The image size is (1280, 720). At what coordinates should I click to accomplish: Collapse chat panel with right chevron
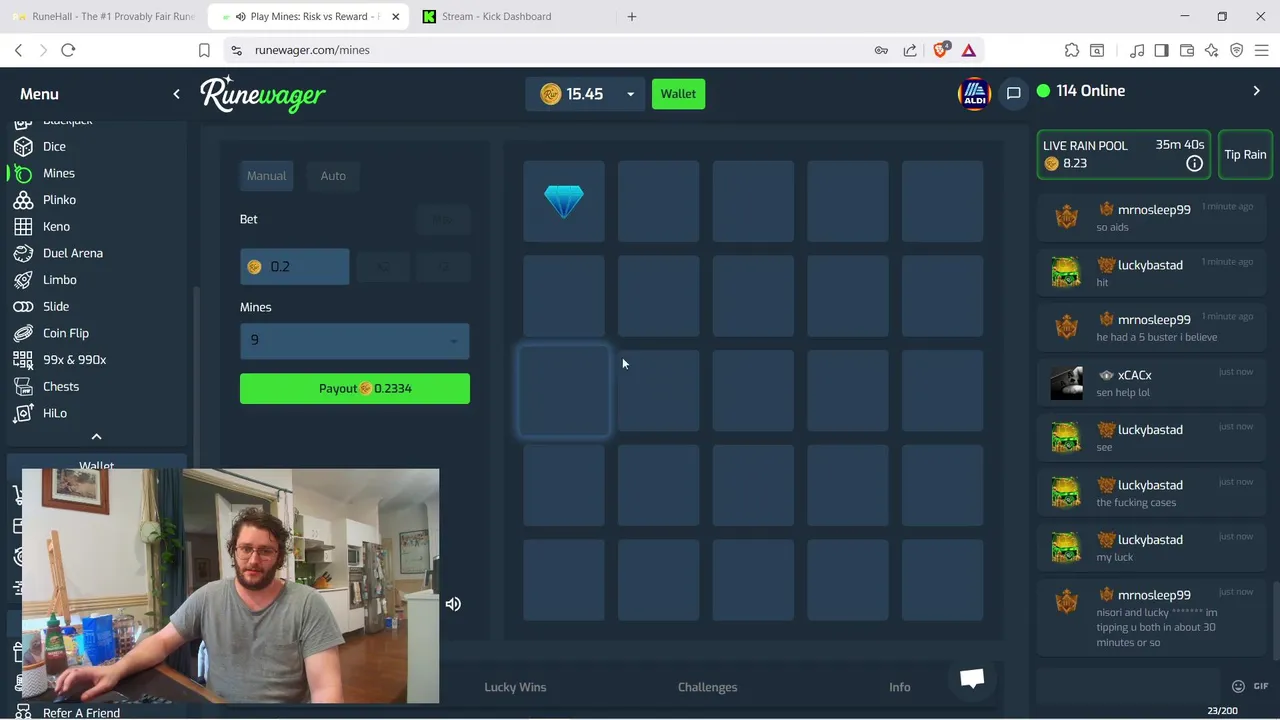click(x=1257, y=91)
